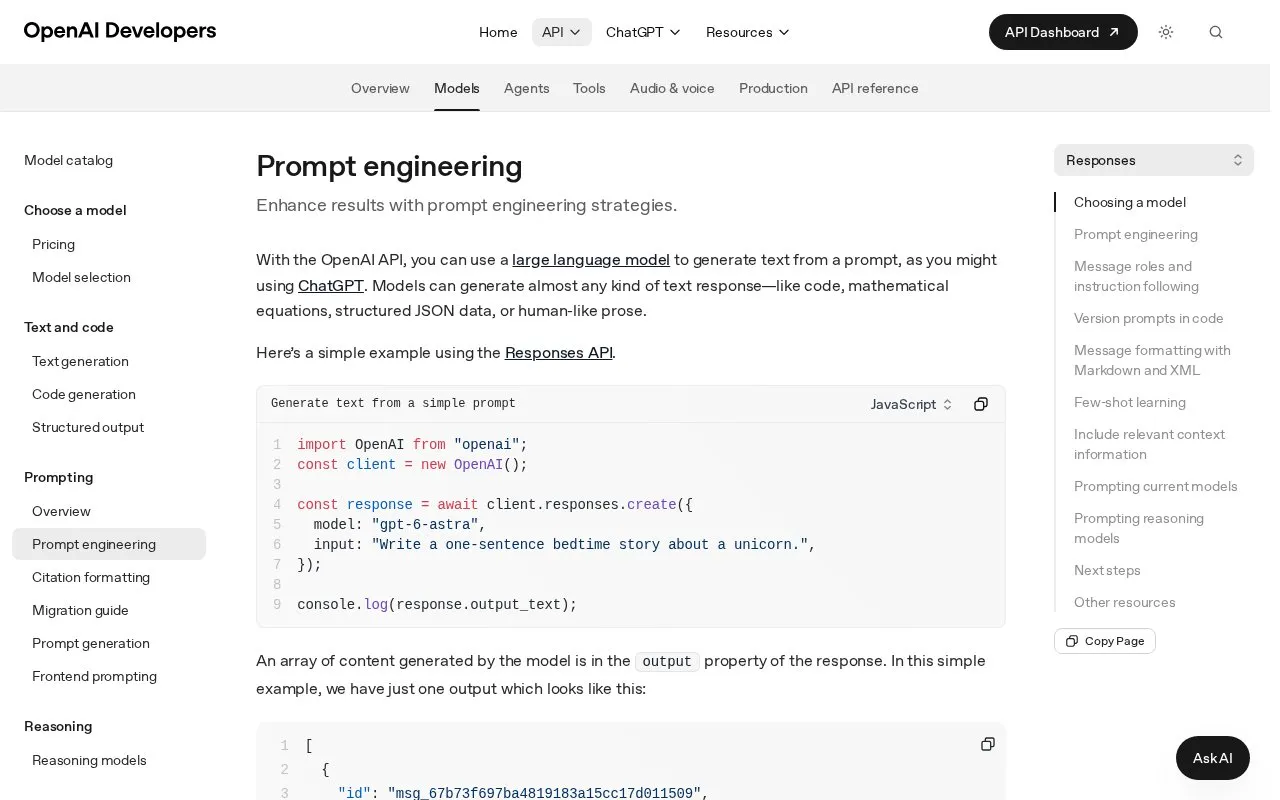Open Code generation in the sidebar

coord(84,394)
